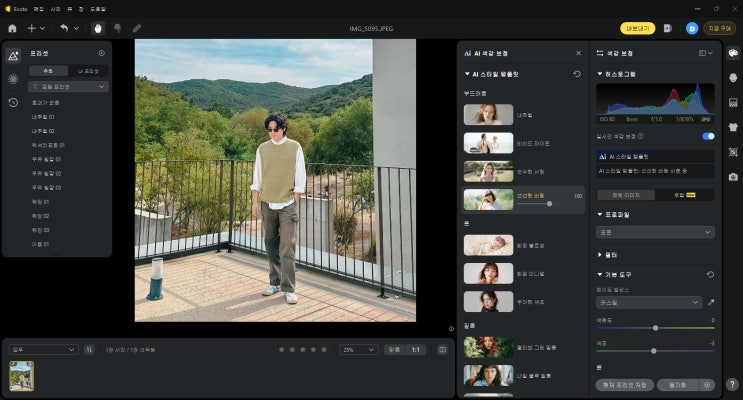This screenshot has width=743, height=400.
Task: Select the 내추럴 01 preset
Action: pos(43,117)
